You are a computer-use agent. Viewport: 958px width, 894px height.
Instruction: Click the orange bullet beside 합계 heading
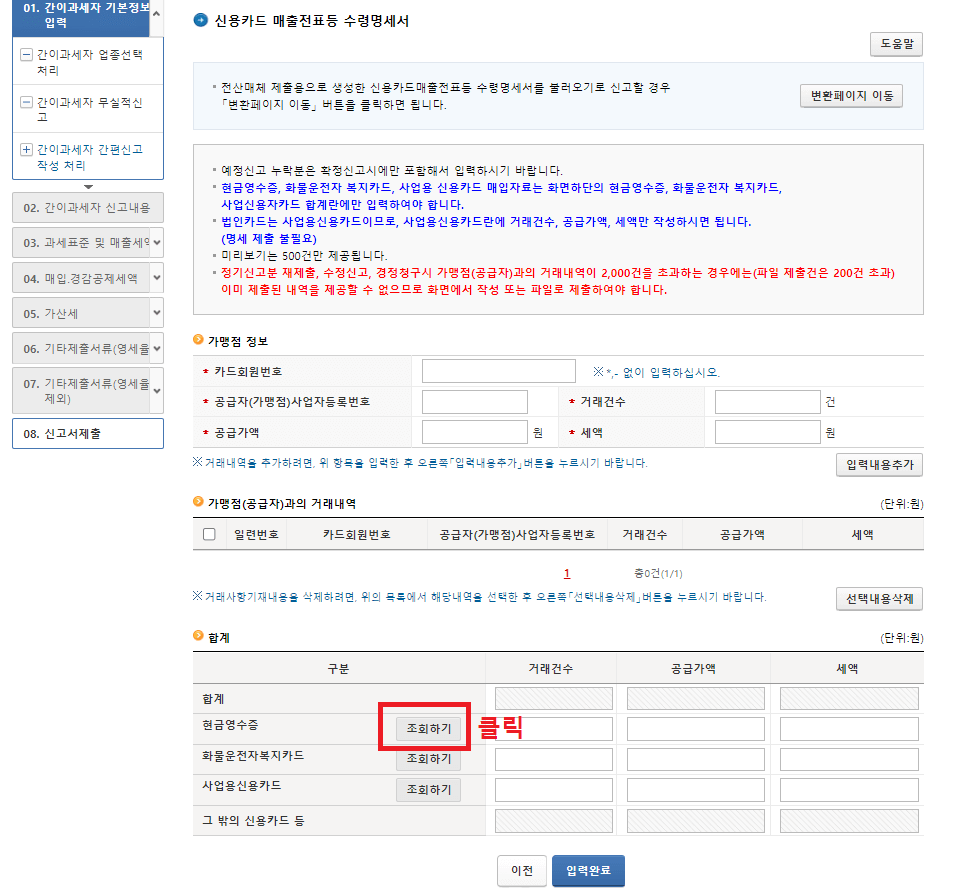tap(198, 636)
